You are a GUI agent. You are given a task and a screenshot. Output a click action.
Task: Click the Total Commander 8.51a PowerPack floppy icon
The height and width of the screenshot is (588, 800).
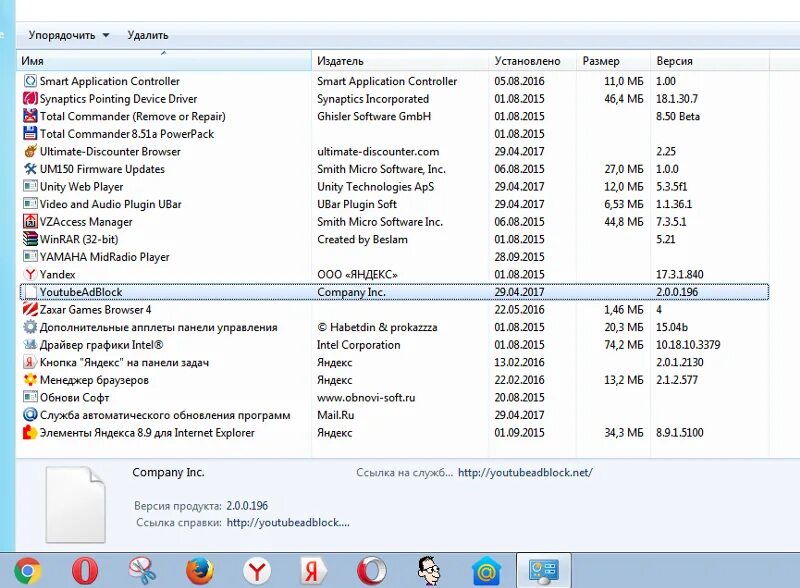pyautogui.click(x=30, y=134)
